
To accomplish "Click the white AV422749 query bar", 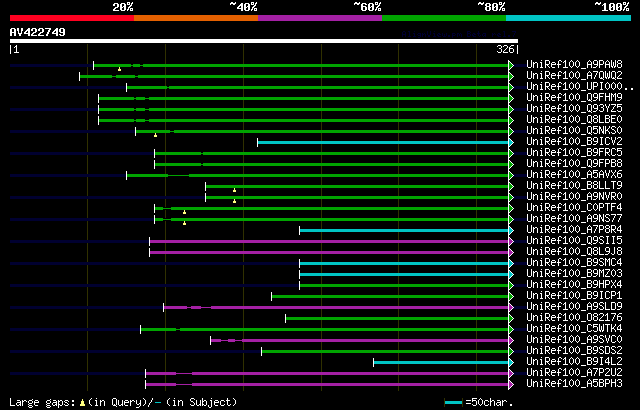I will (x=264, y=41).
